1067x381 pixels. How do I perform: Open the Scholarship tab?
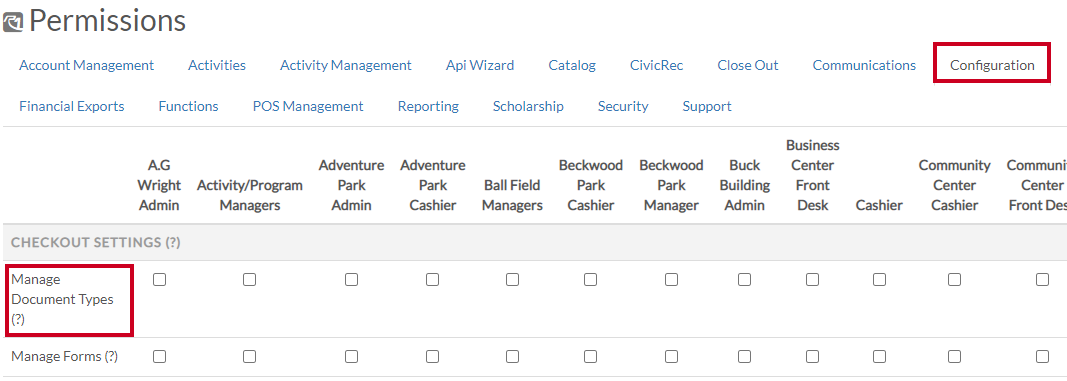click(528, 106)
